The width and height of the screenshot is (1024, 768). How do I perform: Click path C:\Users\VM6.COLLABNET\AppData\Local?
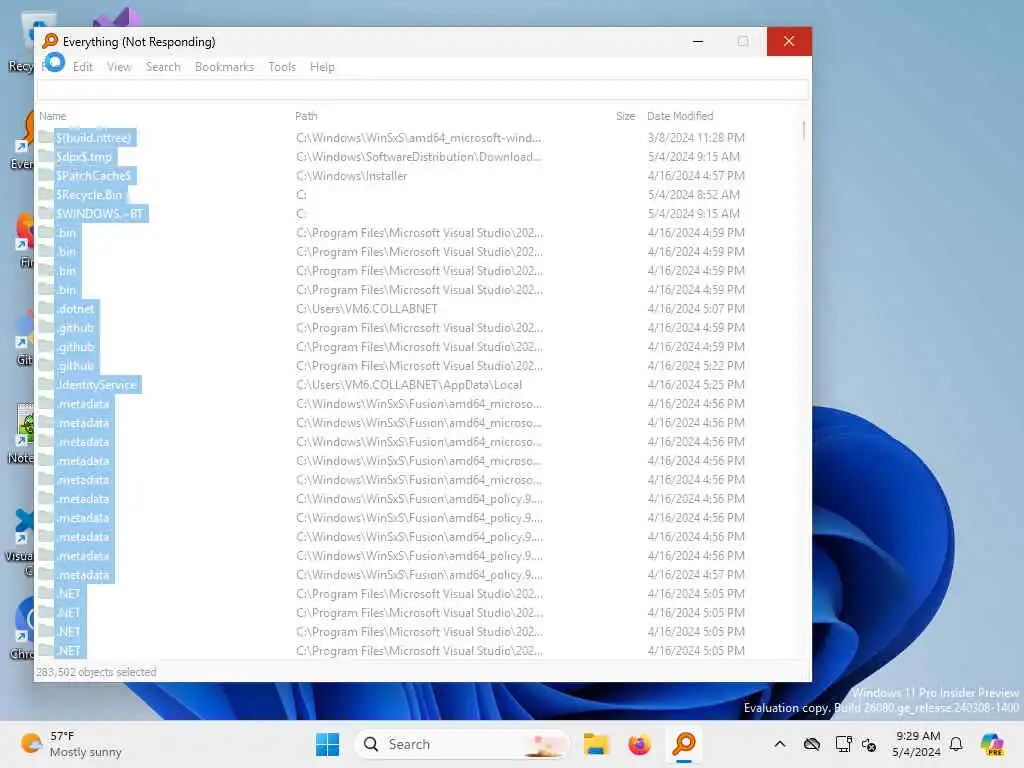tap(409, 385)
